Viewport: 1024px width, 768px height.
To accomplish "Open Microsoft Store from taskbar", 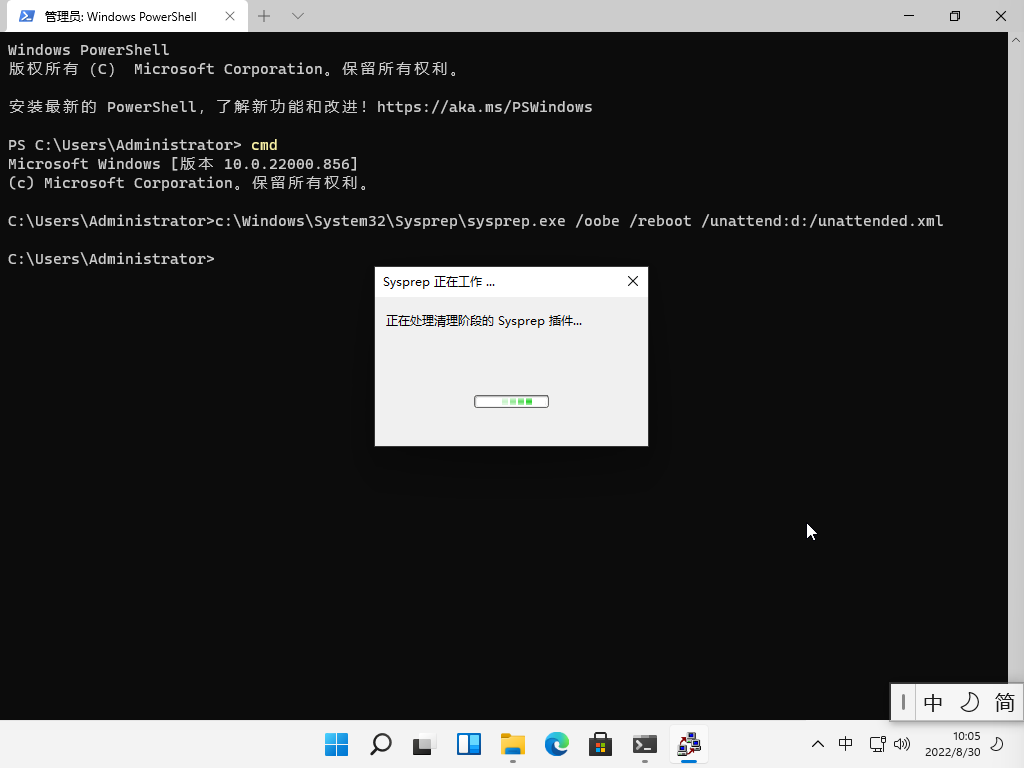I will point(600,744).
